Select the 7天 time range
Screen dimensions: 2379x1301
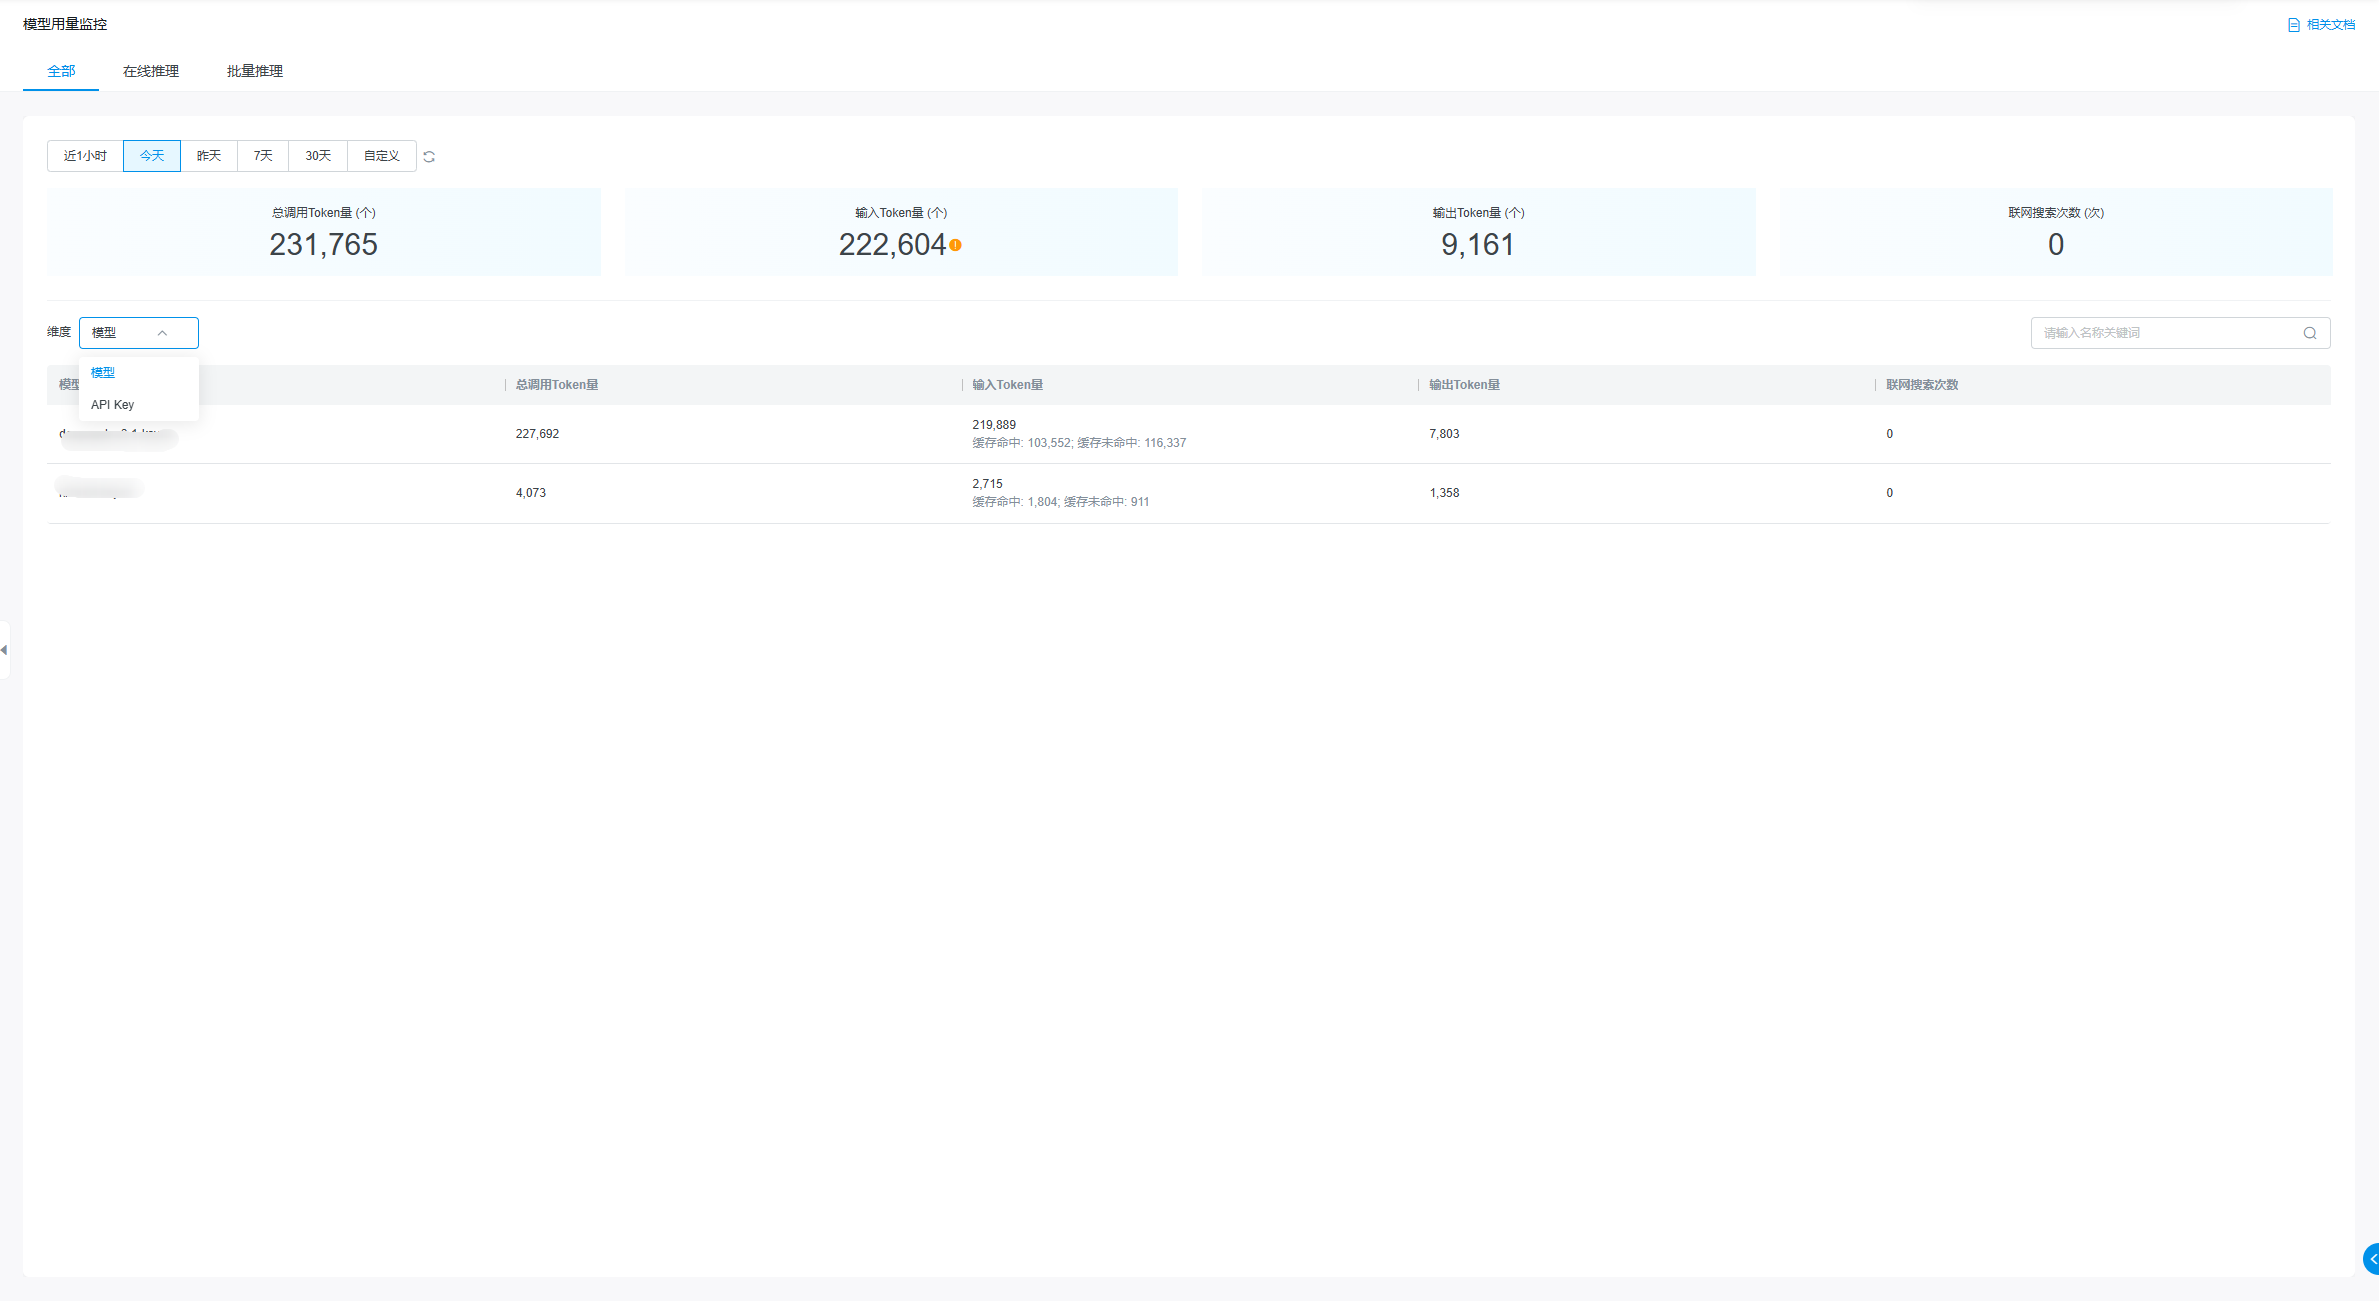tap(263, 156)
